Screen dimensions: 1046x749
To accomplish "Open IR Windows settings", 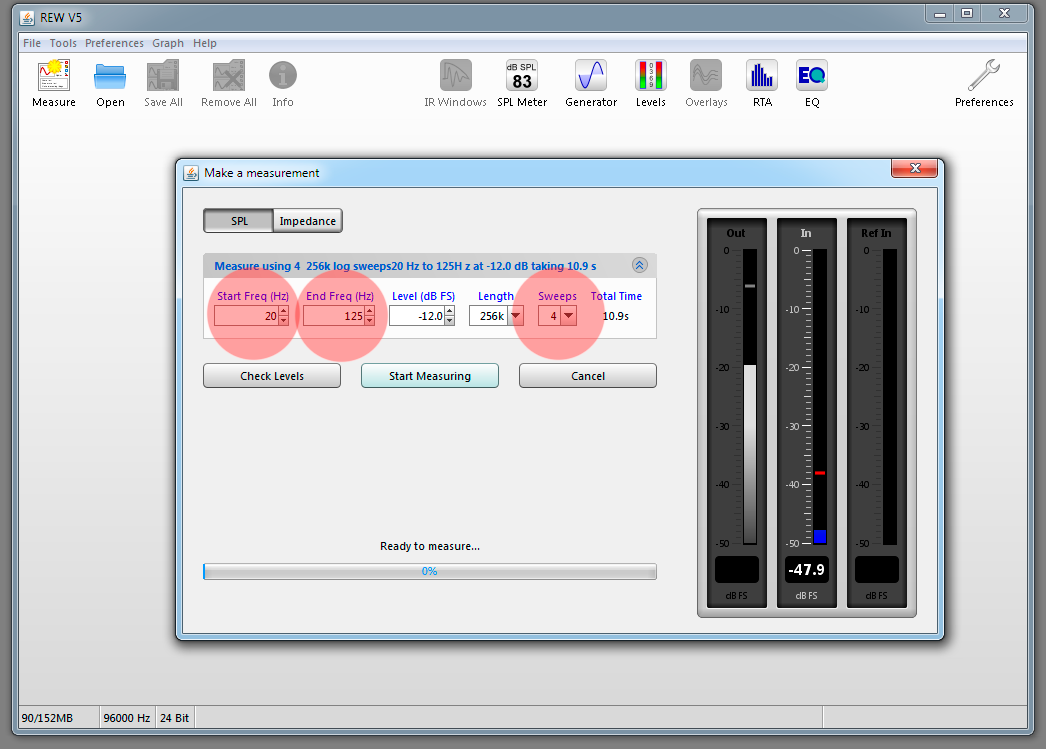I will 456,83.
